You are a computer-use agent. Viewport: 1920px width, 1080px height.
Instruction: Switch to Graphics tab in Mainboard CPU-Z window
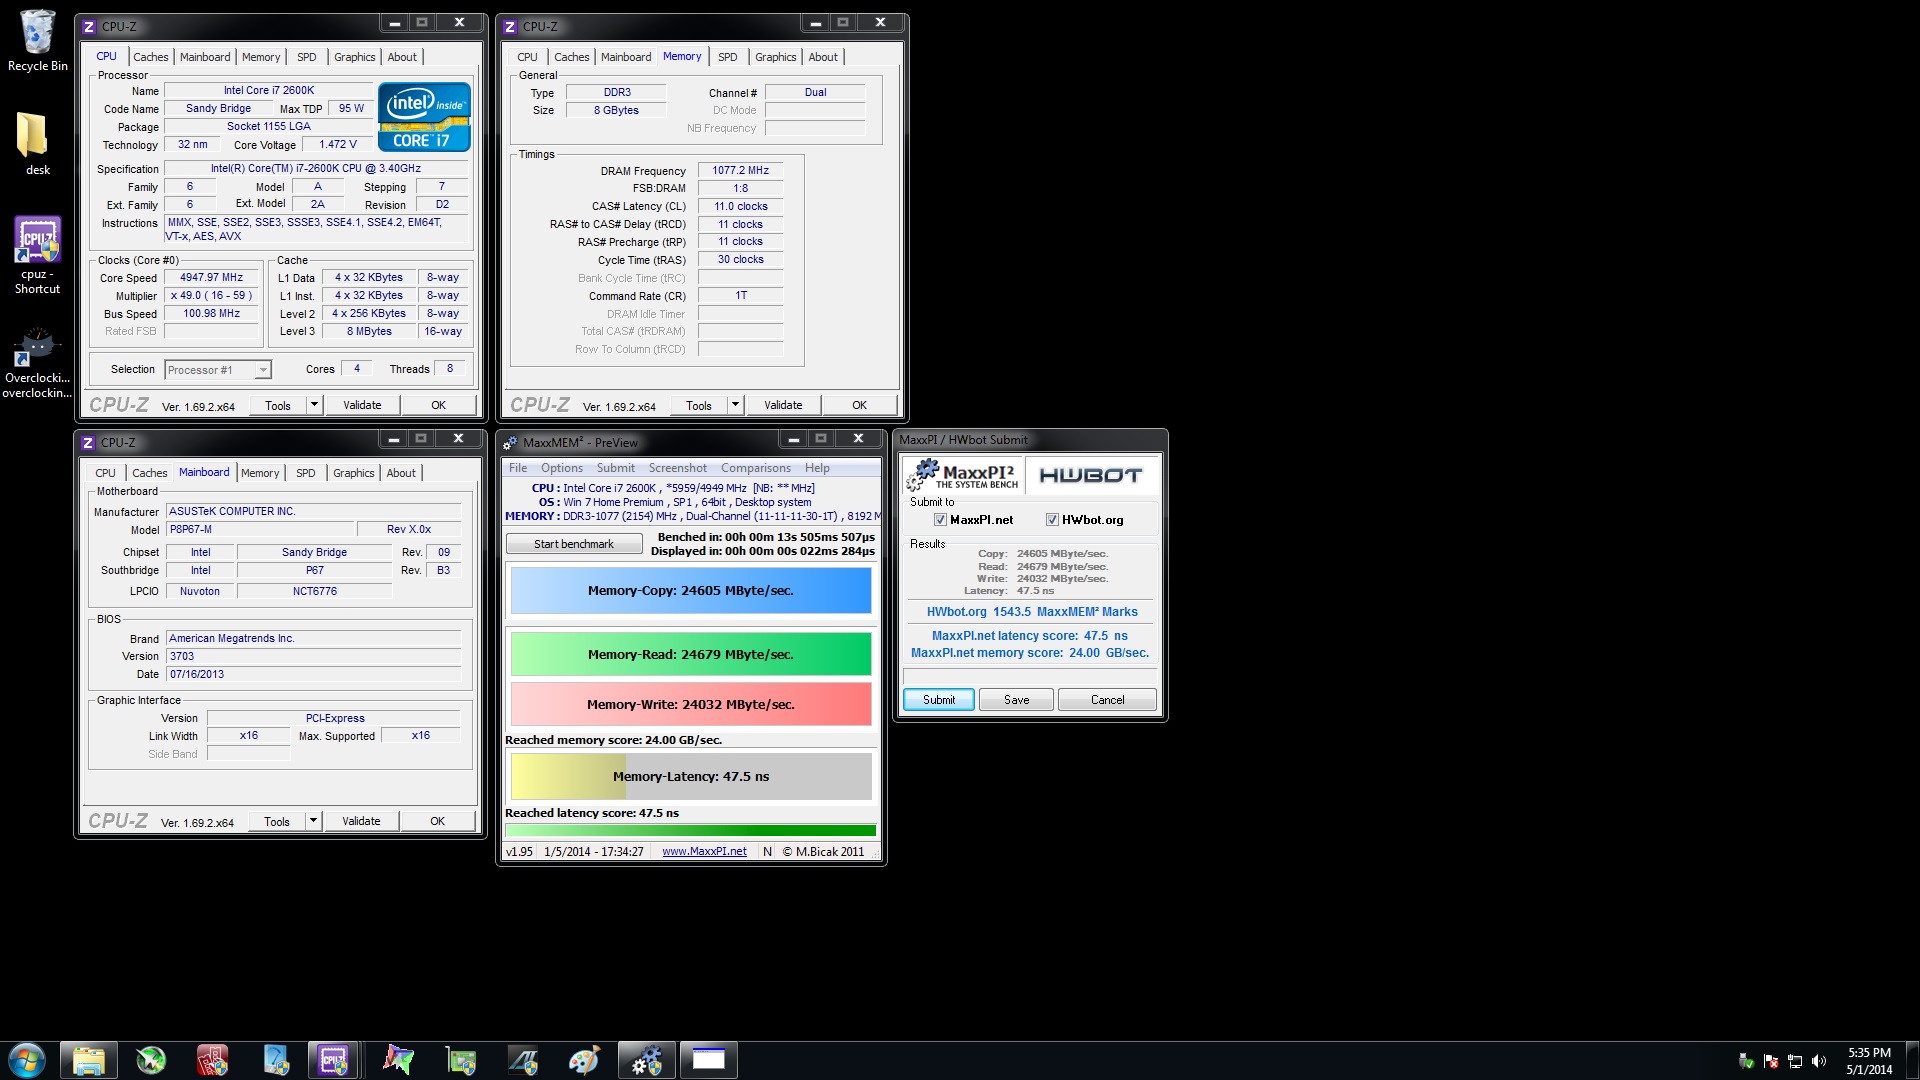(x=354, y=473)
